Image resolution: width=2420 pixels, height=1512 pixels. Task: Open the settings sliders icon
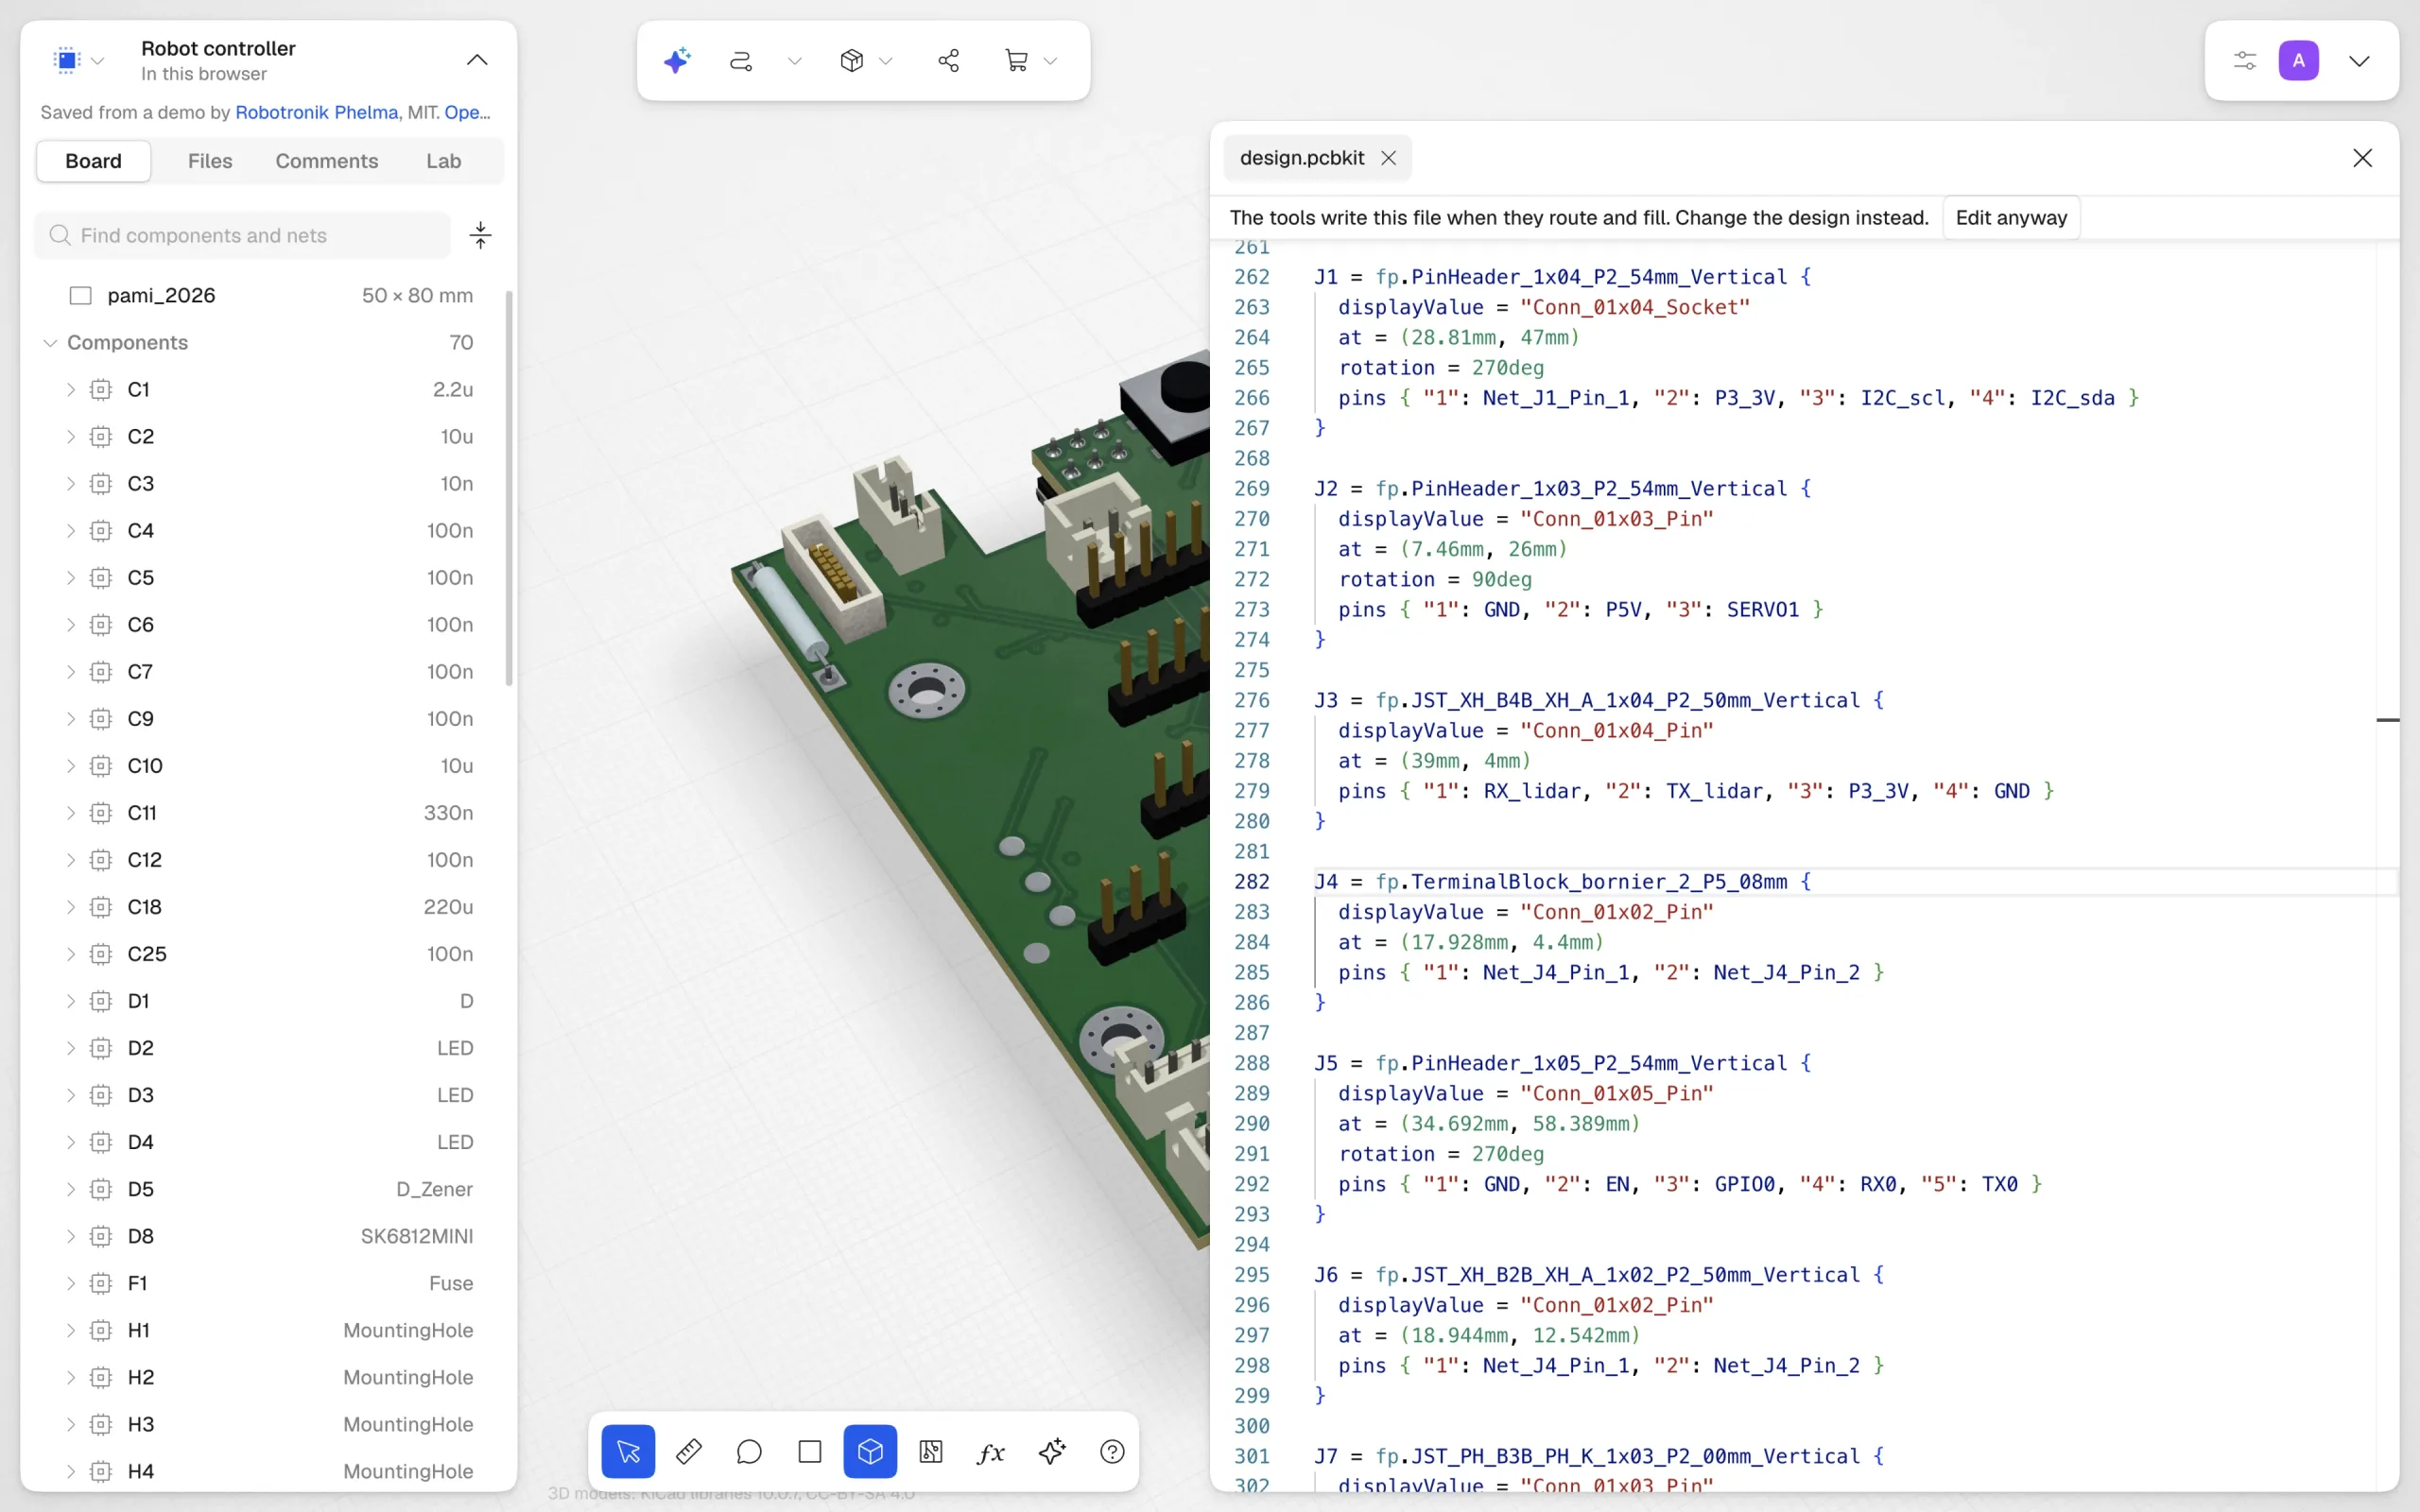(2245, 61)
